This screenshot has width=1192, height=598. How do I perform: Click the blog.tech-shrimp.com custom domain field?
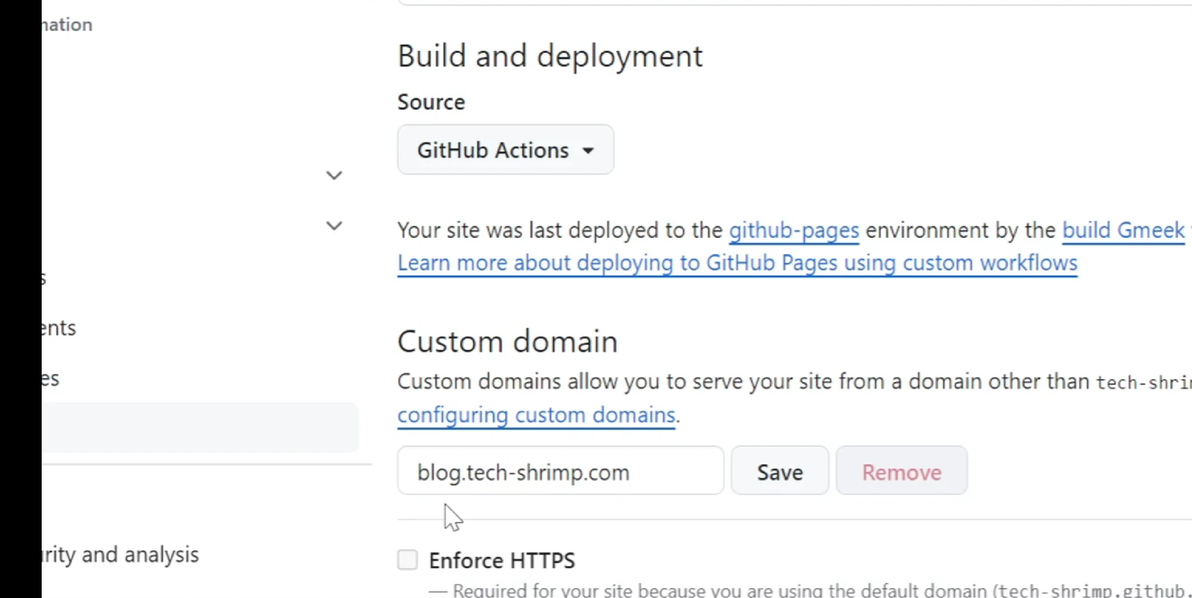tap(560, 471)
